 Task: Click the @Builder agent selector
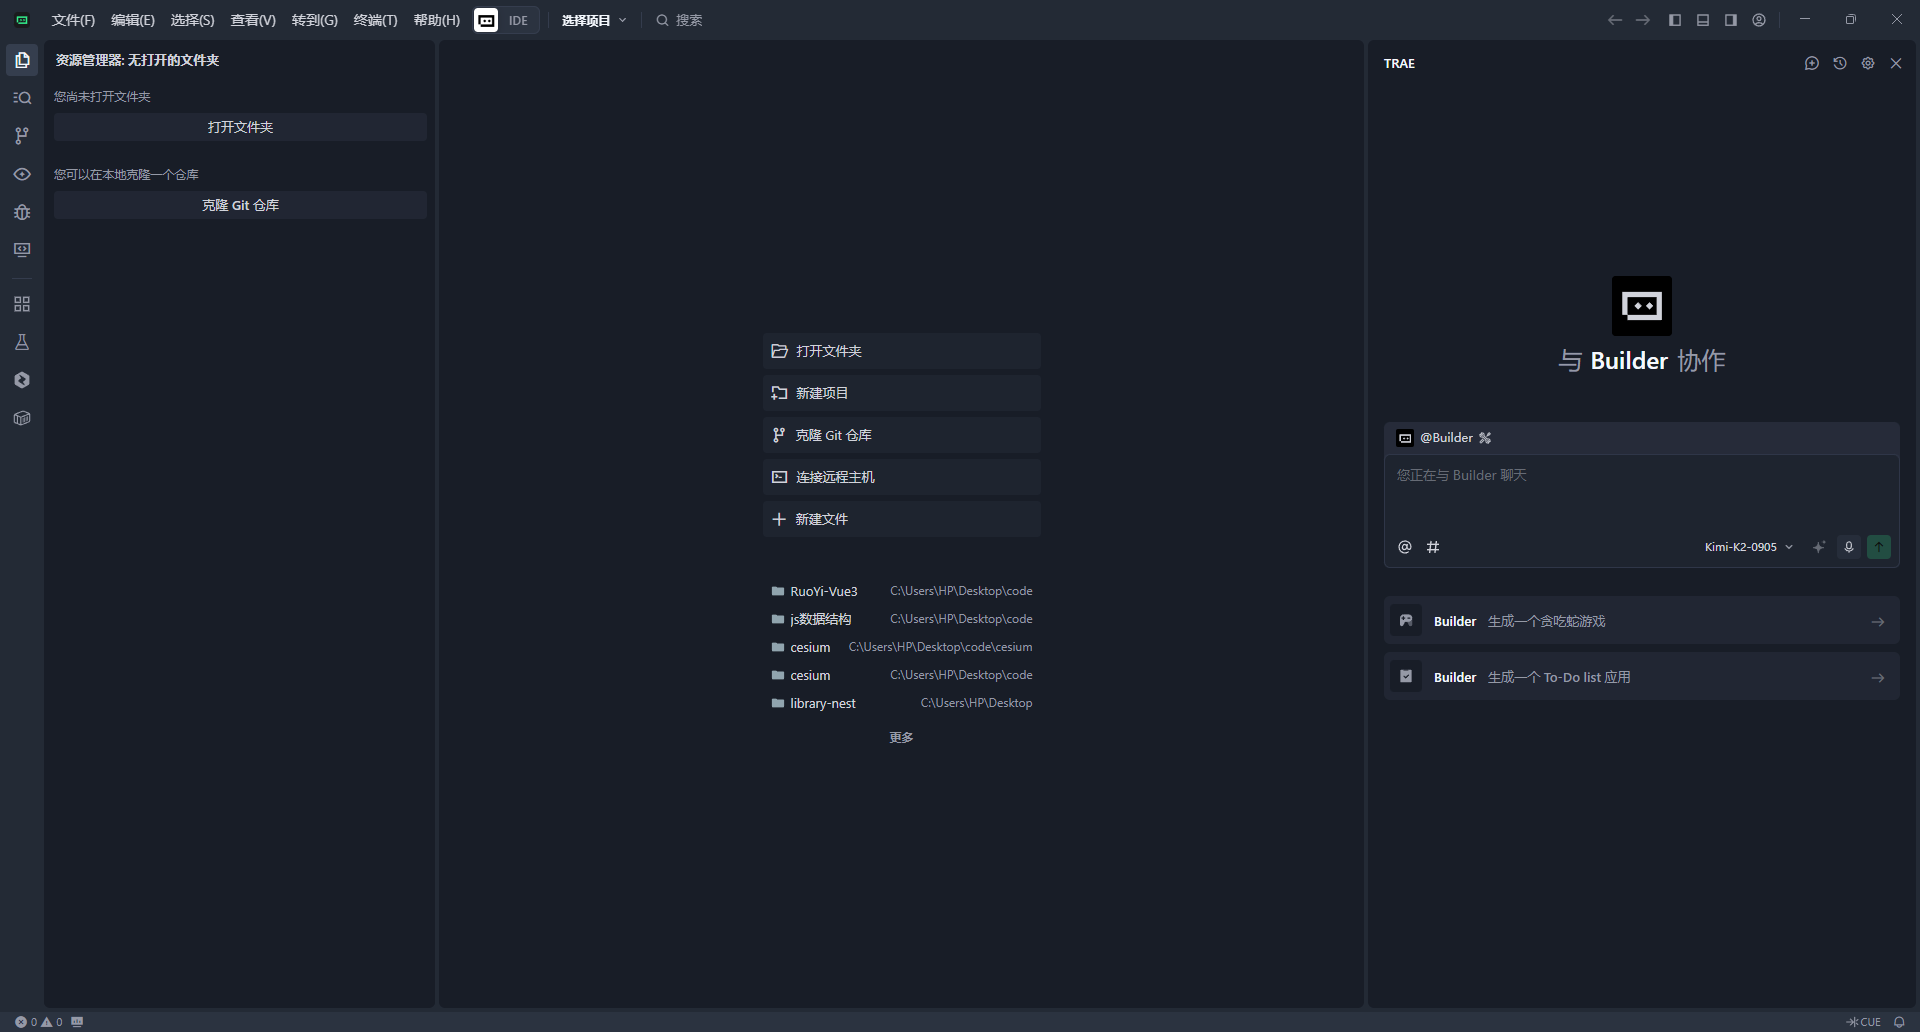click(1435, 438)
